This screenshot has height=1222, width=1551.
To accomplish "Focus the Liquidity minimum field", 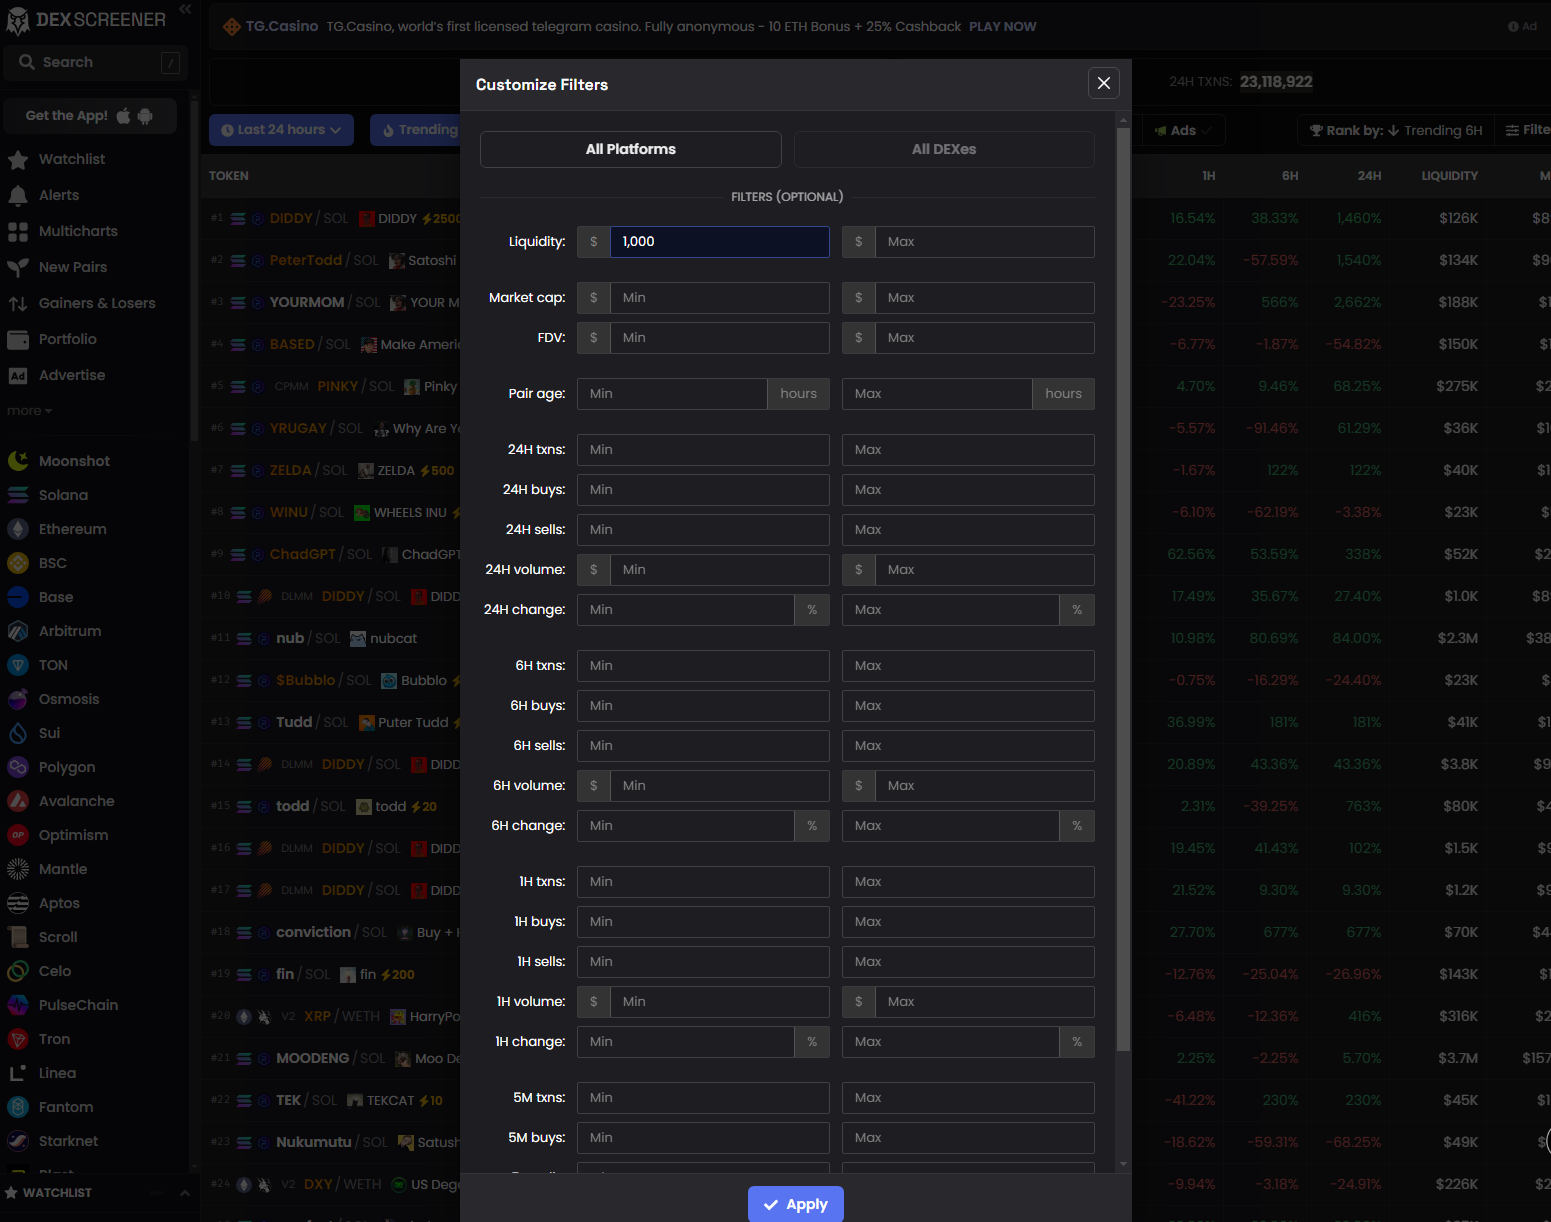I will [x=719, y=242].
